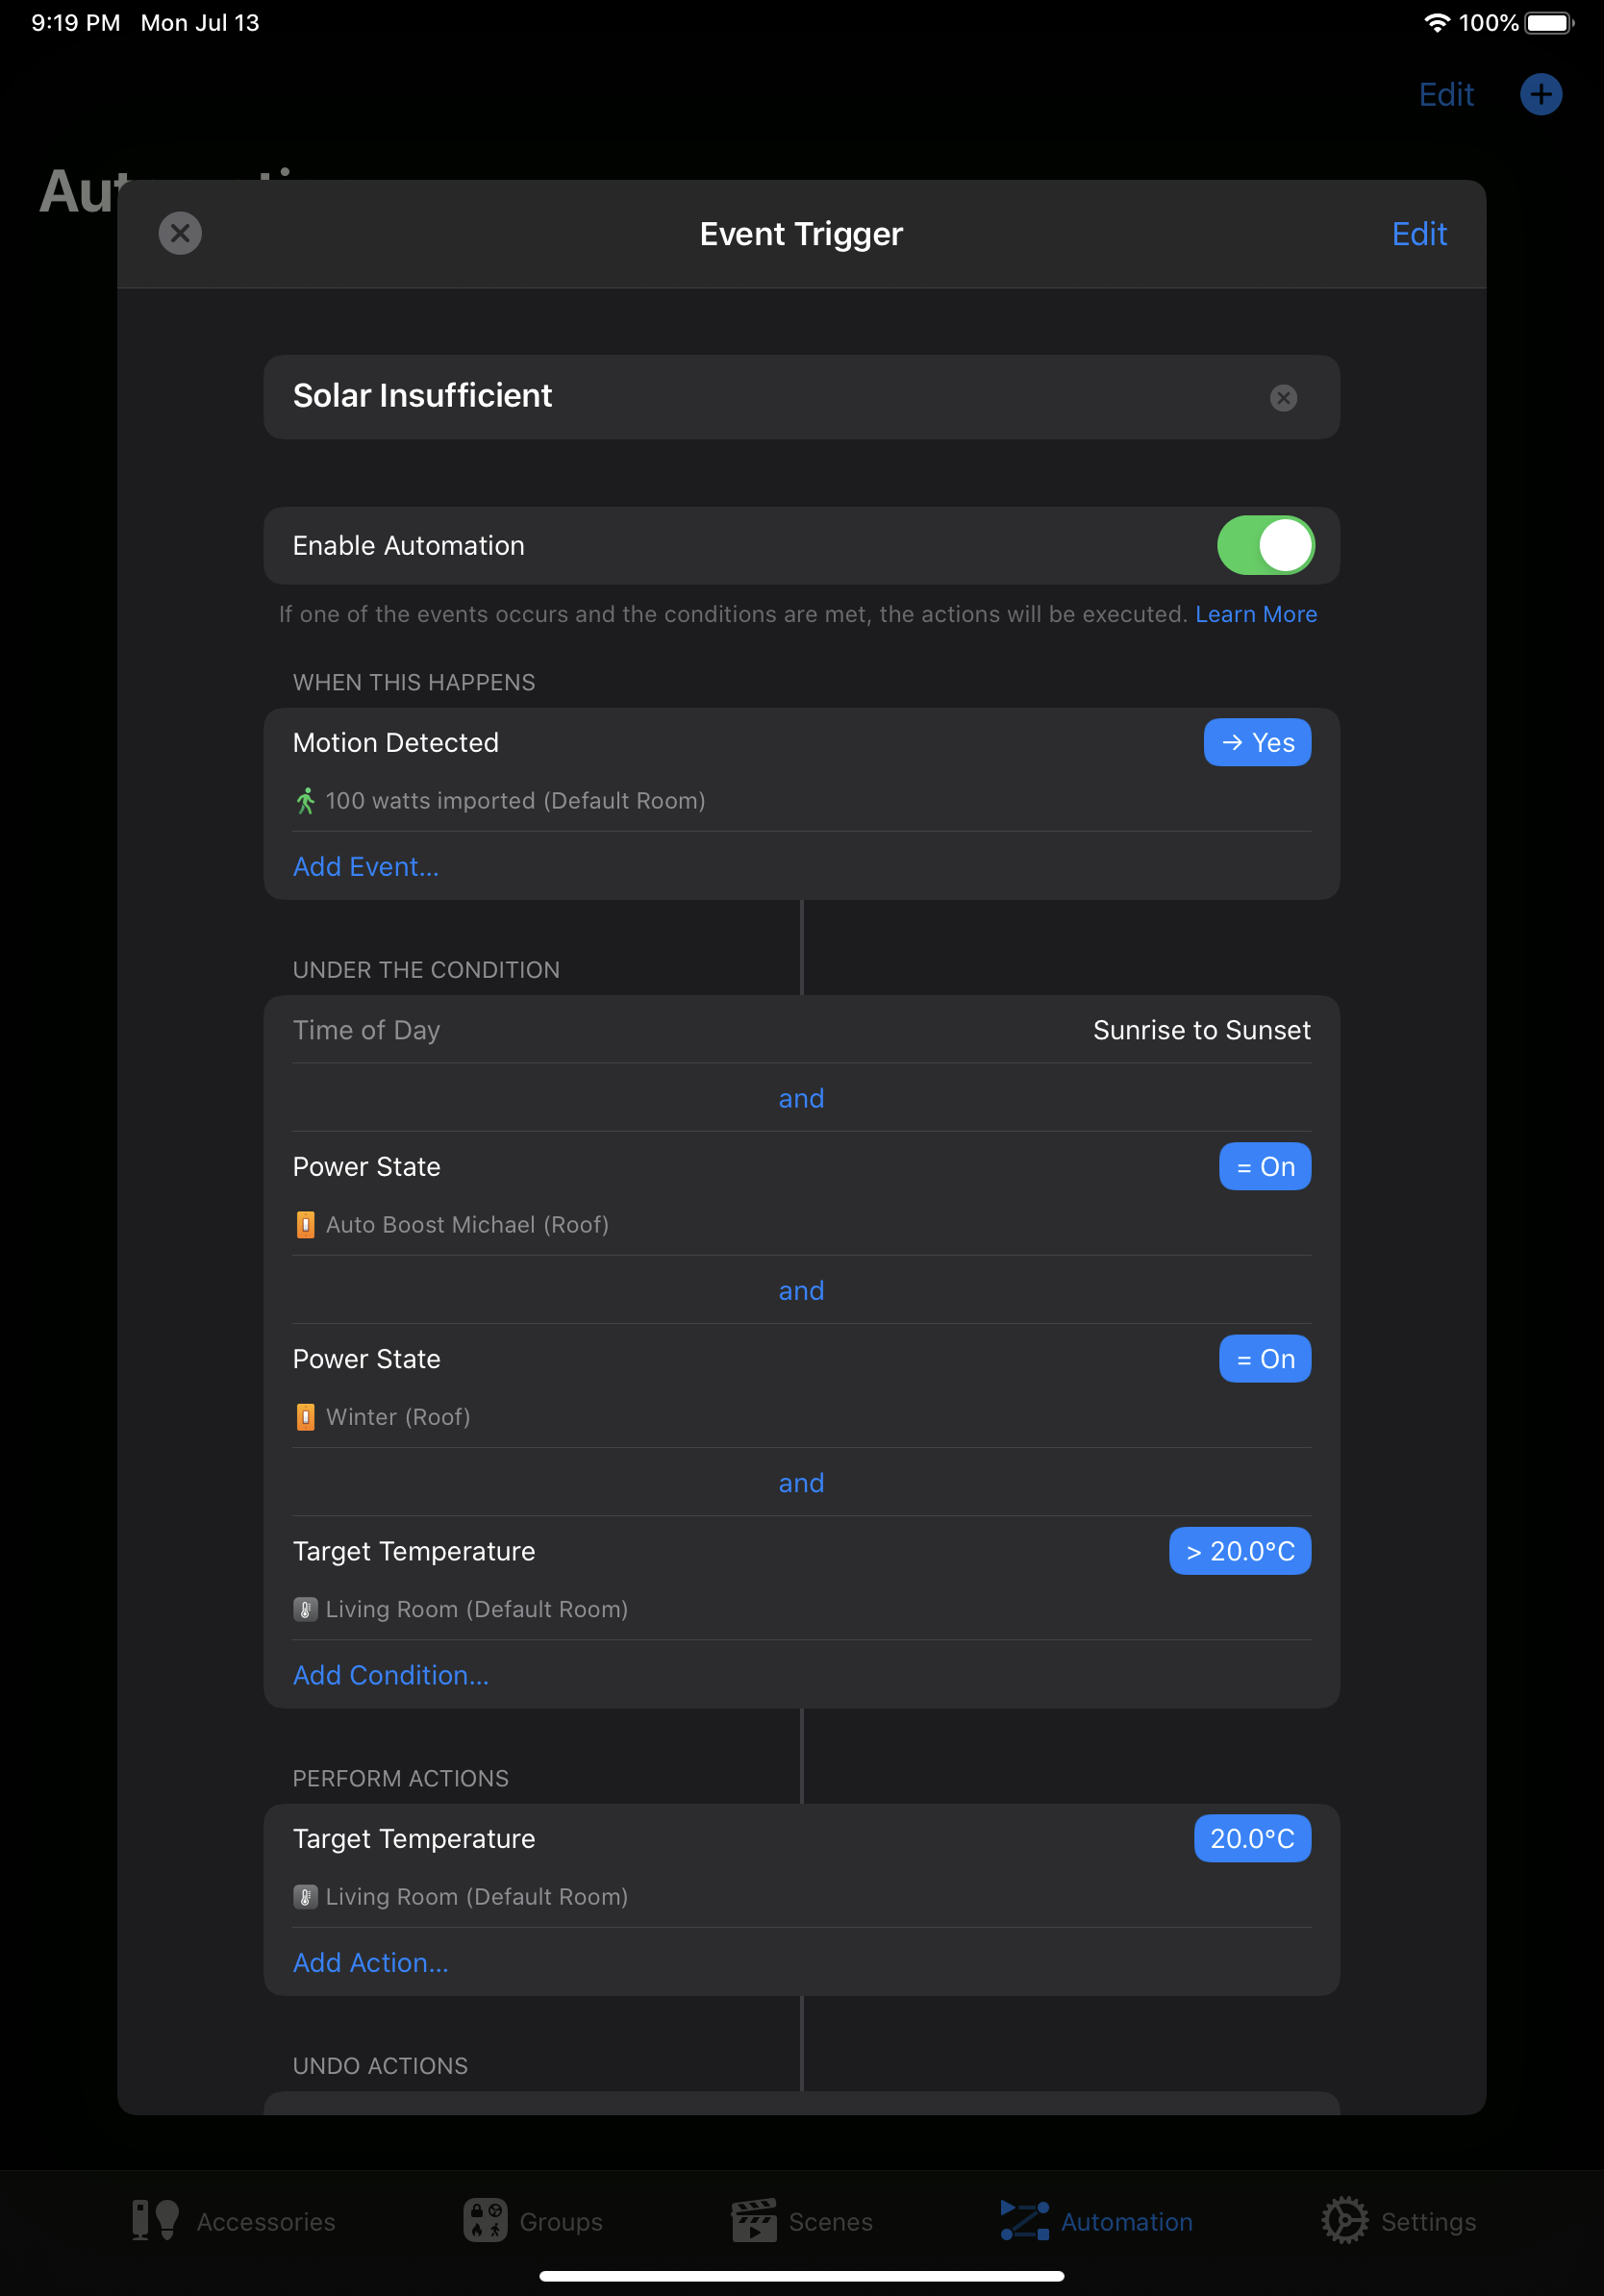Tap the Winter switch icon
This screenshot has height=2296, width=1604.
(x=305, y=1417)
